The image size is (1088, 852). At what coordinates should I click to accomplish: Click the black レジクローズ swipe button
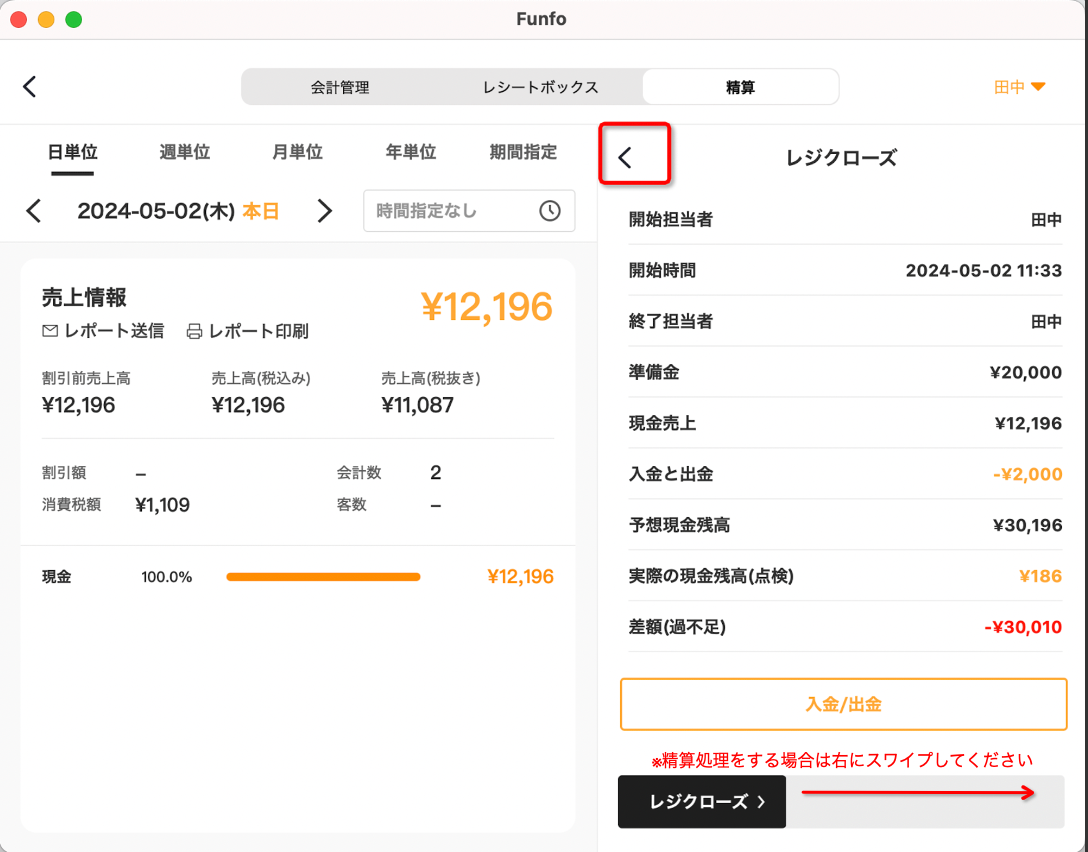pos(702,802)
